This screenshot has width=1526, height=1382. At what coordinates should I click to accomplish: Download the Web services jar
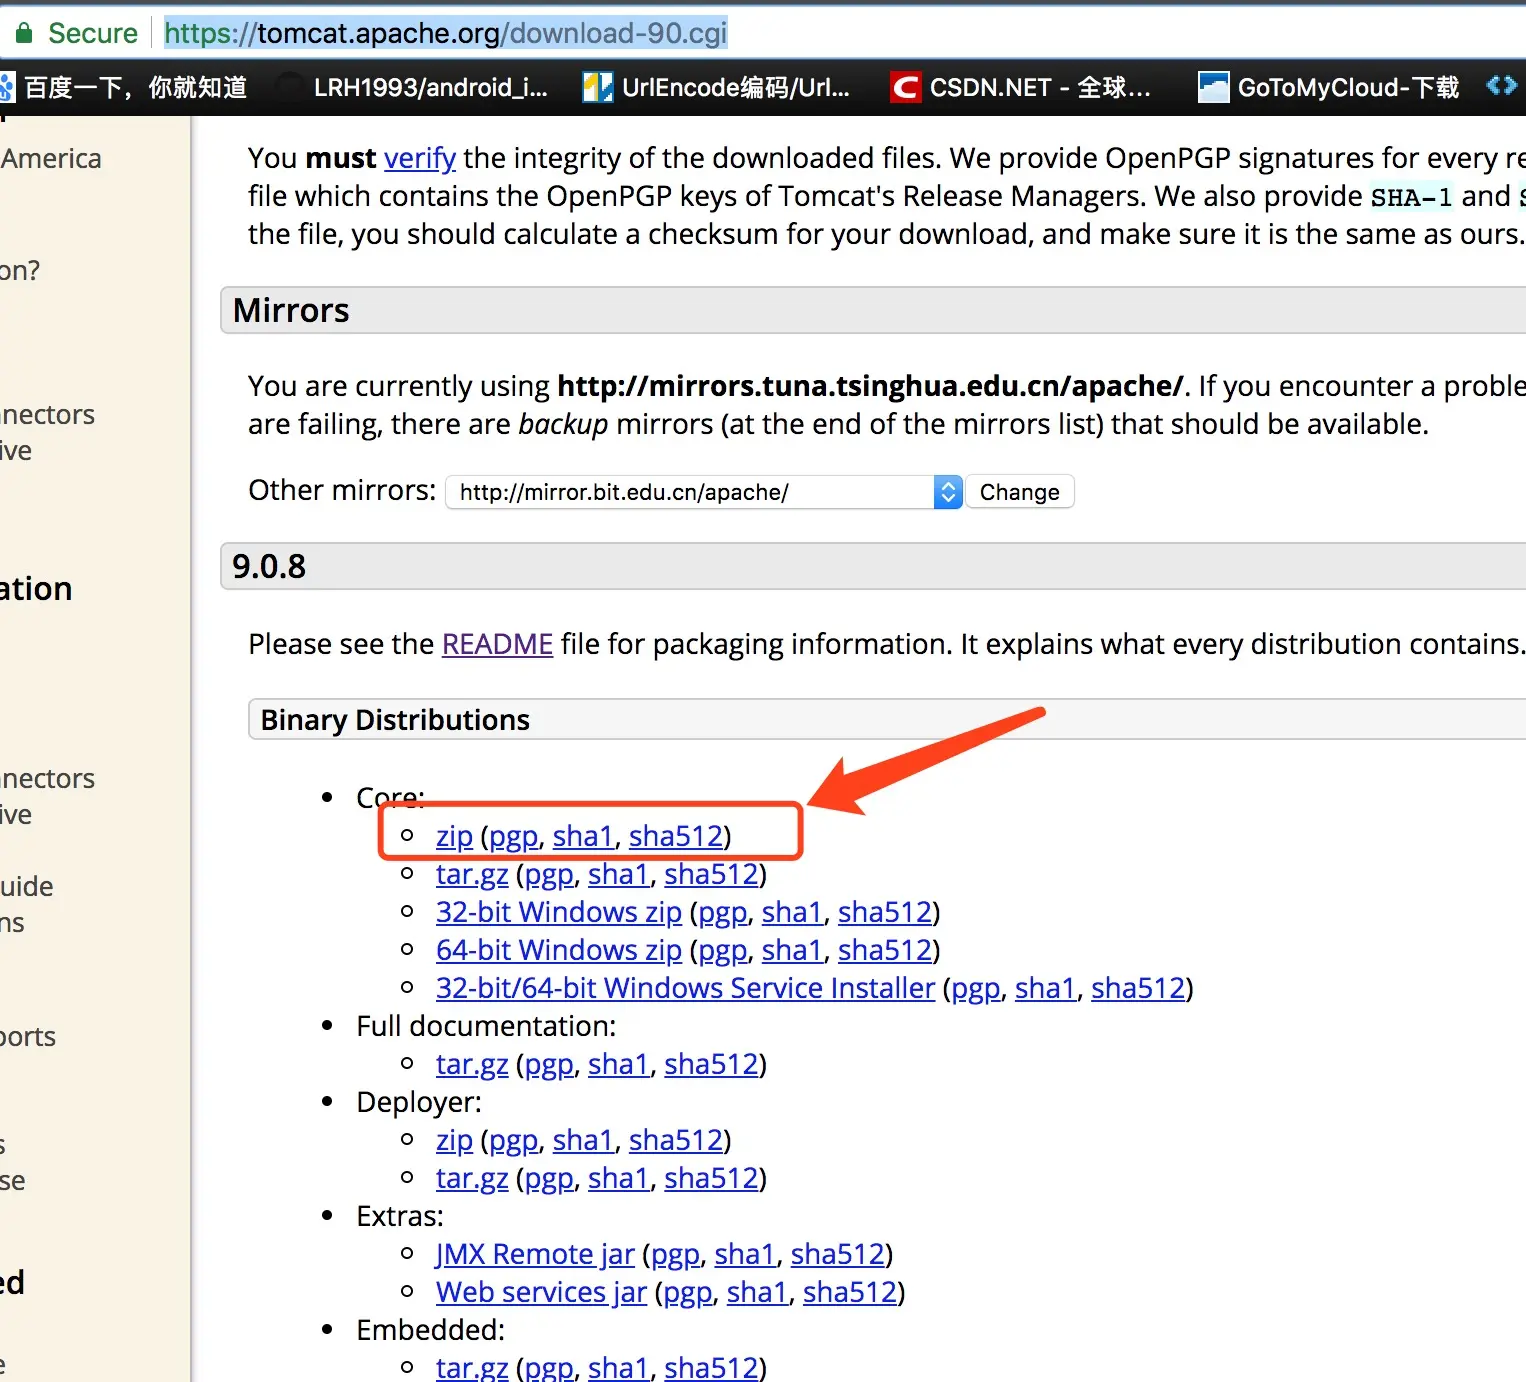[x=541, y=1292]
